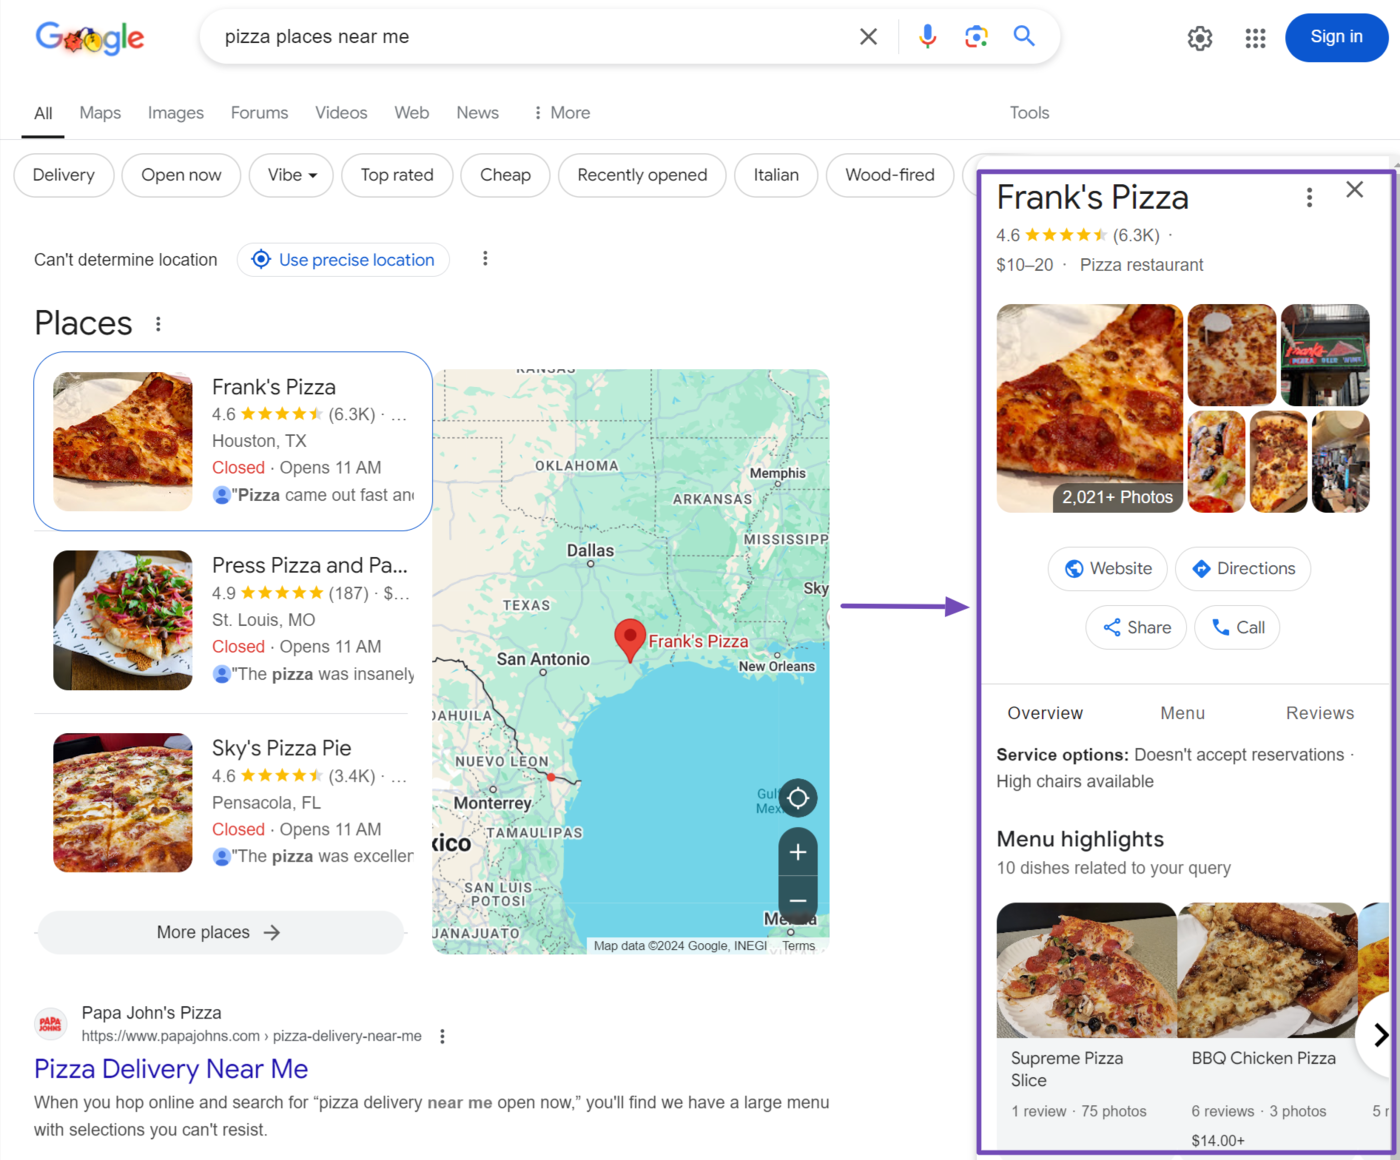The width and height of the screenshot is (1400, 1160).
Task: Toggle the Cheap filter chip
Action: (505, 175)
